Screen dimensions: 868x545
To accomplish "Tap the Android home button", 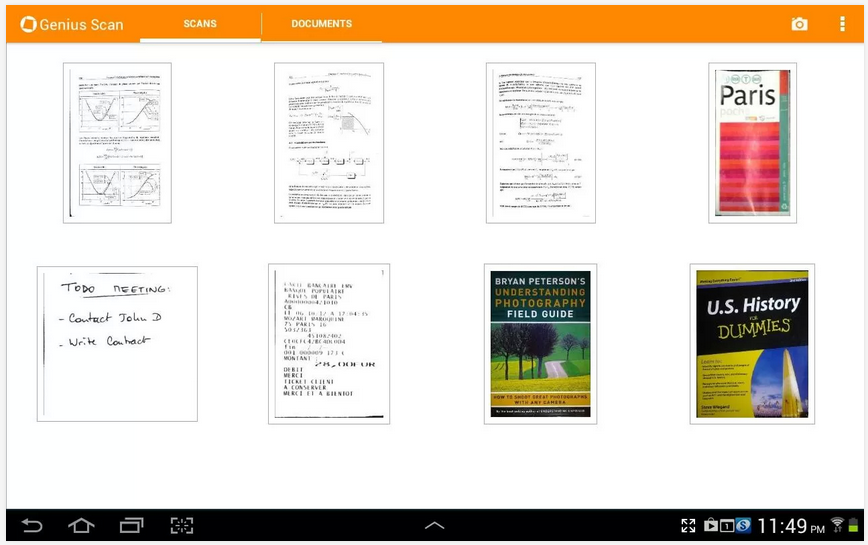I will pos(81,525).
